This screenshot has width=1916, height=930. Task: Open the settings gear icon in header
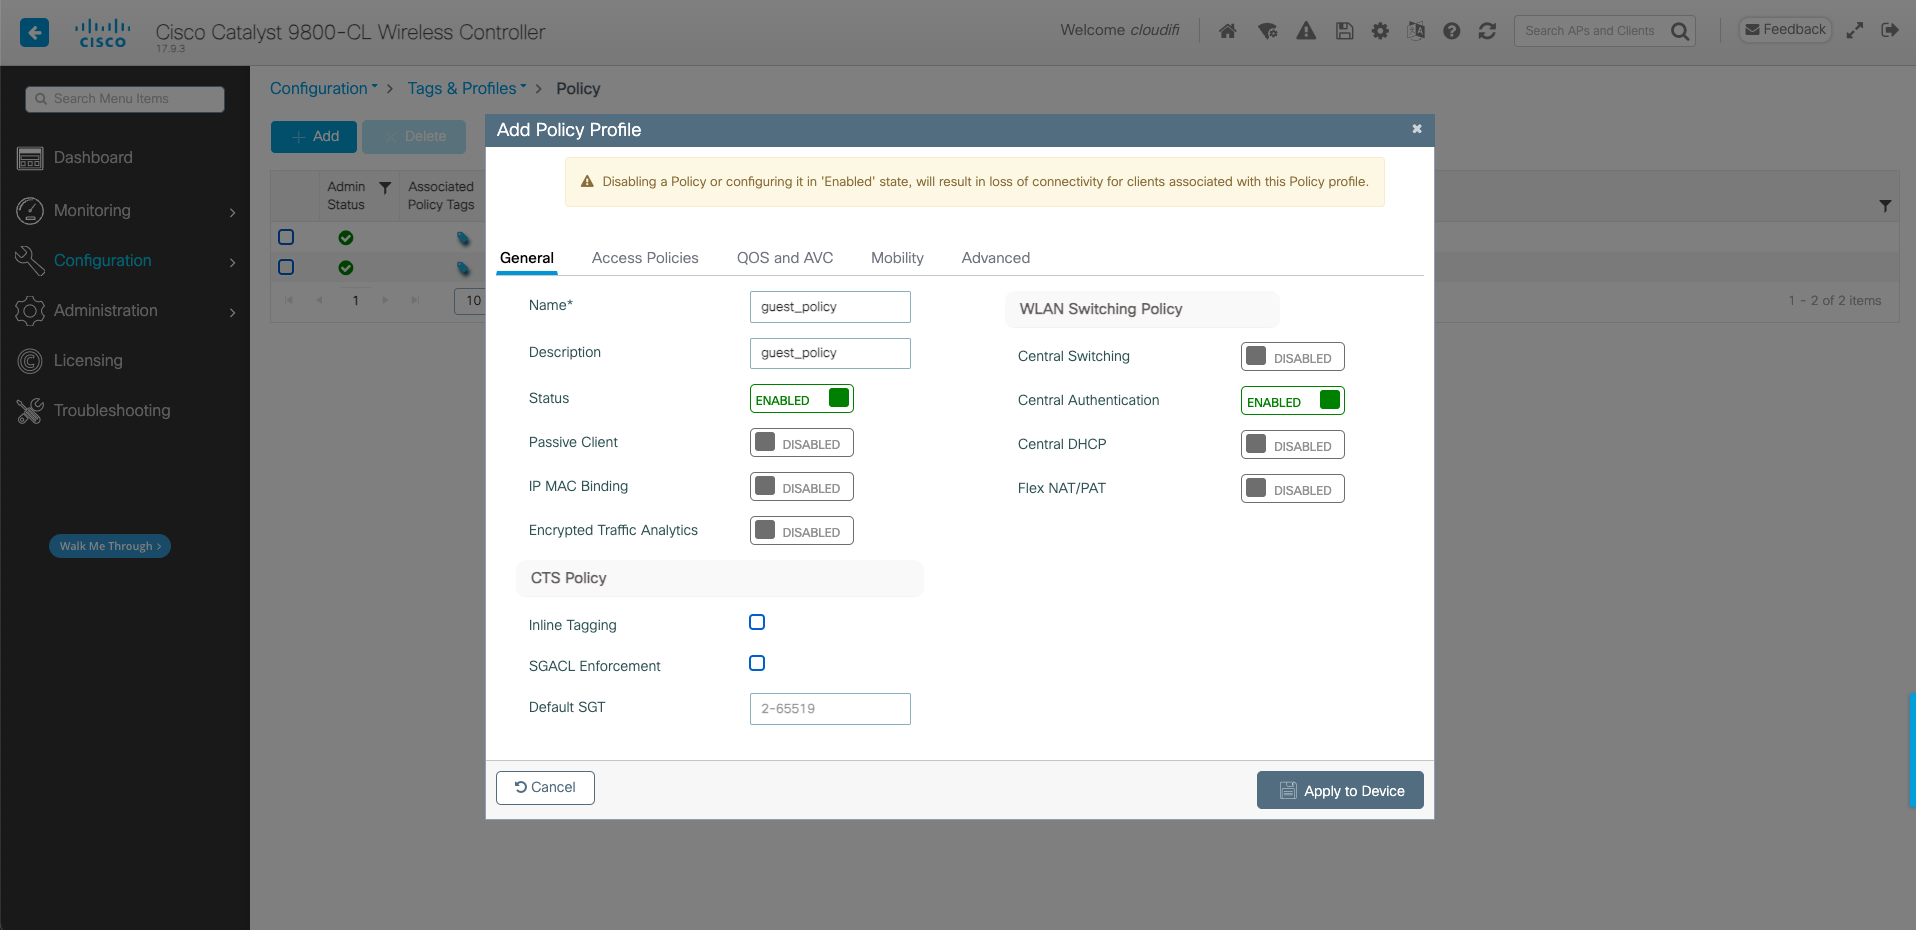tap(1380, 31)
